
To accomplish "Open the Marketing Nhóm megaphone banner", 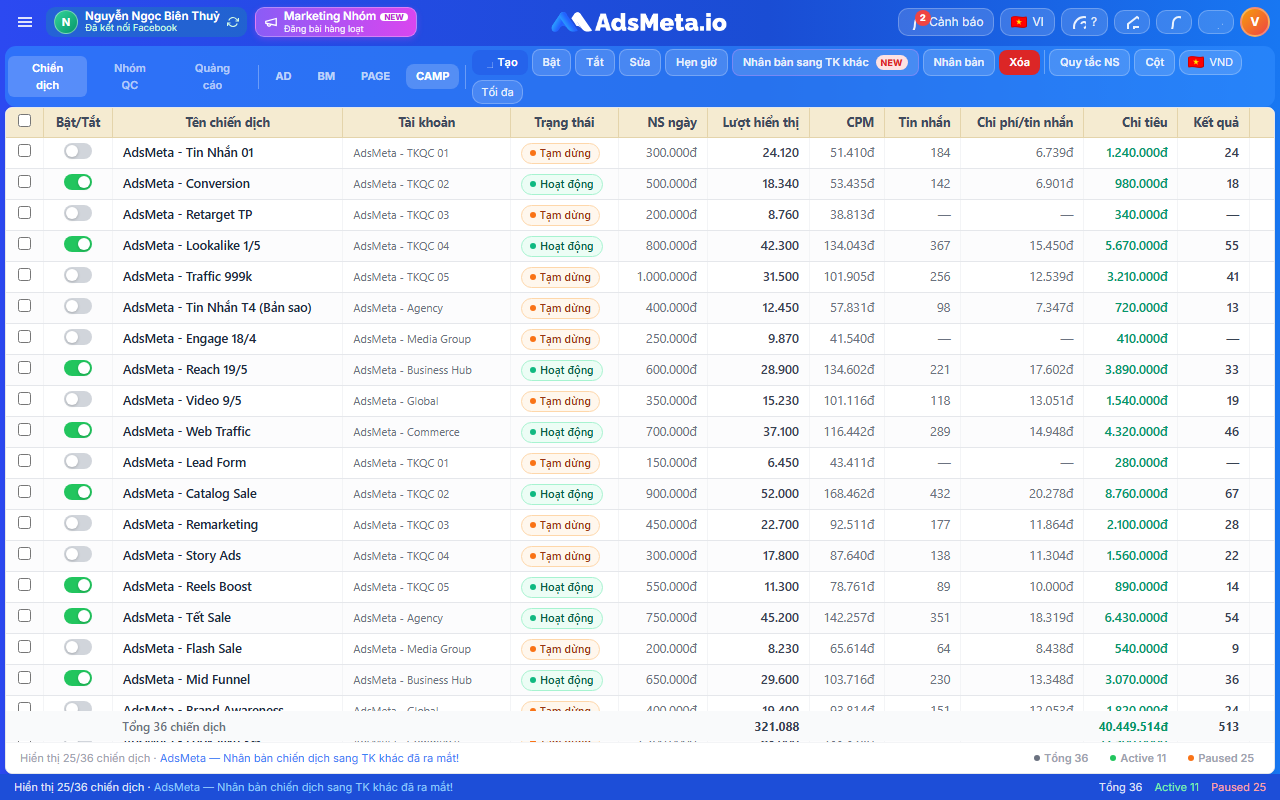I will (x=336, y=22).
